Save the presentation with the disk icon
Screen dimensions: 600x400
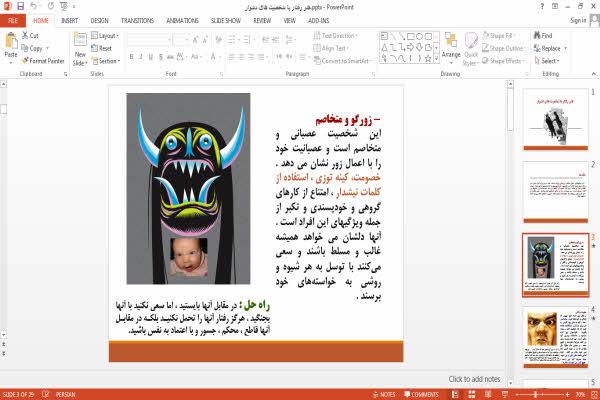click(21, 6)
